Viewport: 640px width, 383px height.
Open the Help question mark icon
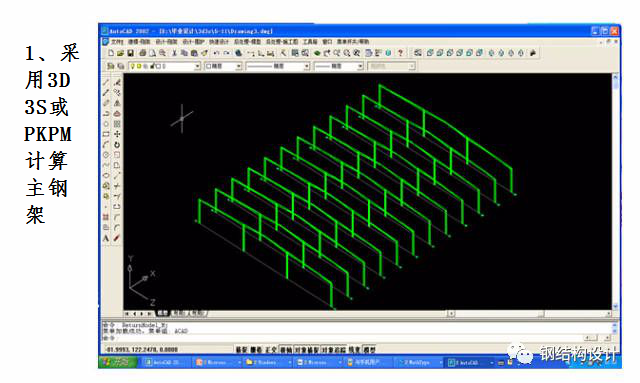[x=400, y=53]
